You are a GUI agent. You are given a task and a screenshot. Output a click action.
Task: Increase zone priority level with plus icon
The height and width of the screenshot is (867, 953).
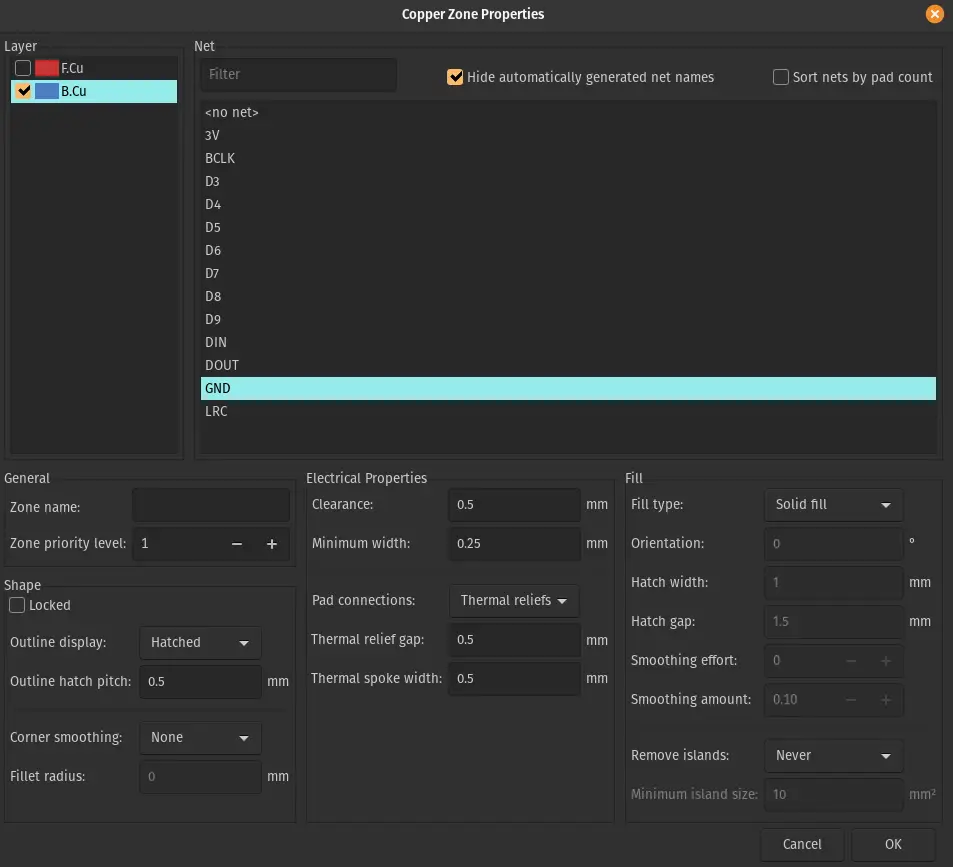[271, 544]
